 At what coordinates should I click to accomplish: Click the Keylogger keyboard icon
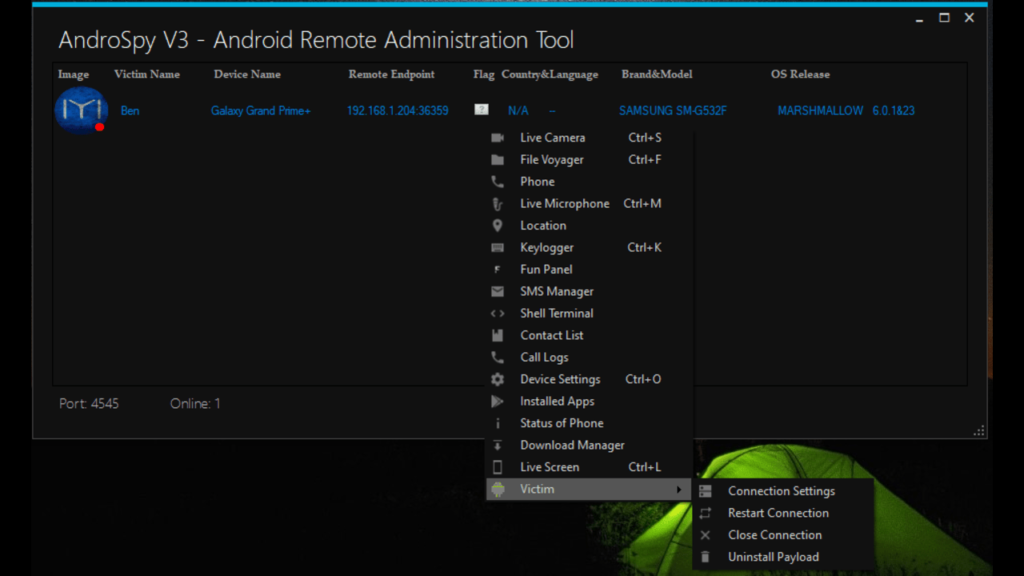pos(498,248)
